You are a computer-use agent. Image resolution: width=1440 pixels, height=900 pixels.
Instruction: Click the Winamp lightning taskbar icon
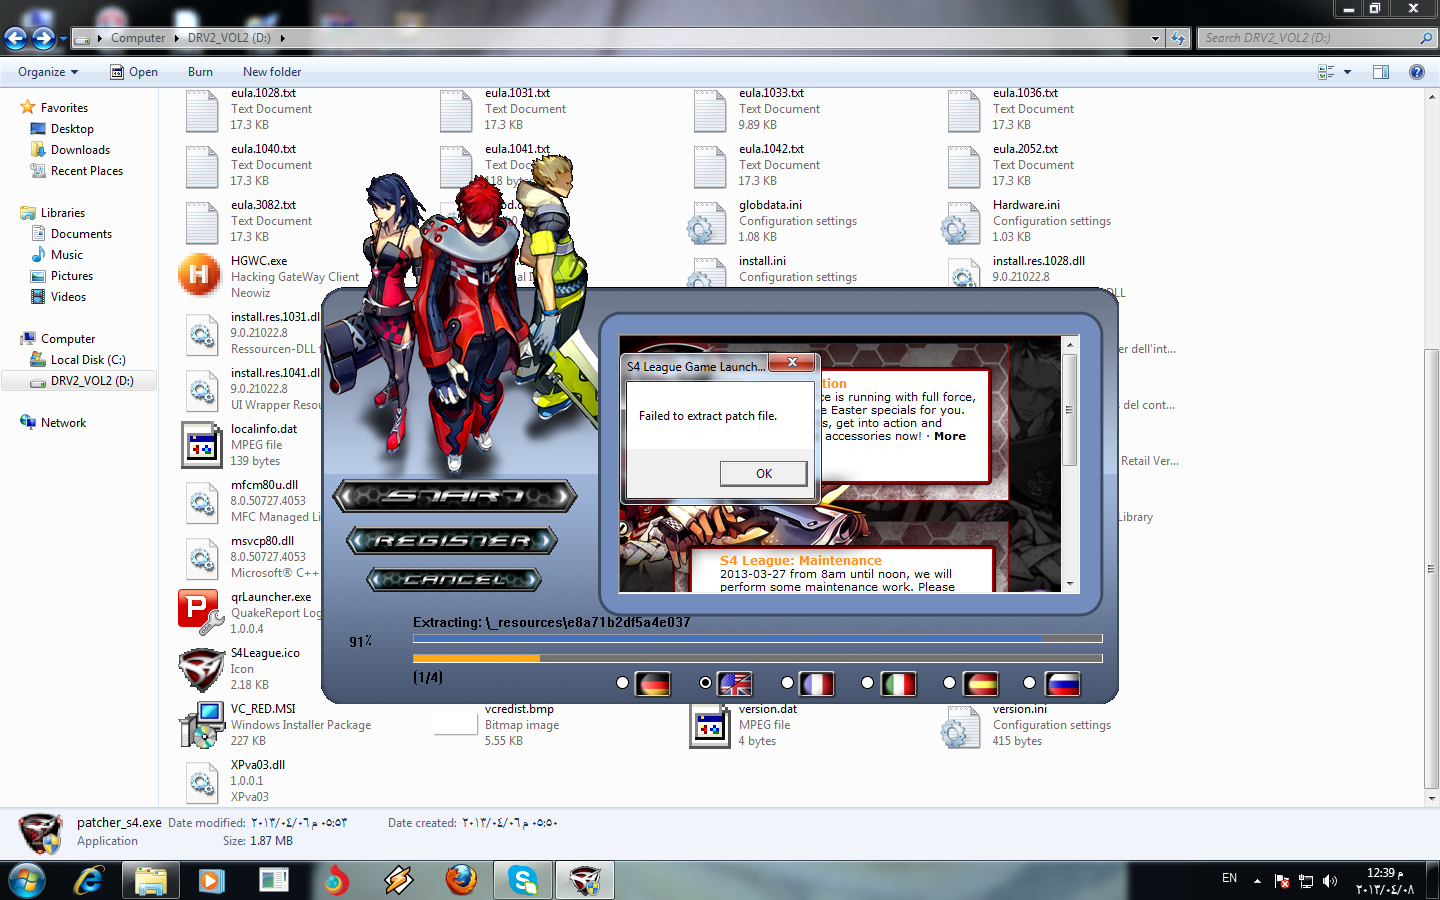[x=399, y=880]
